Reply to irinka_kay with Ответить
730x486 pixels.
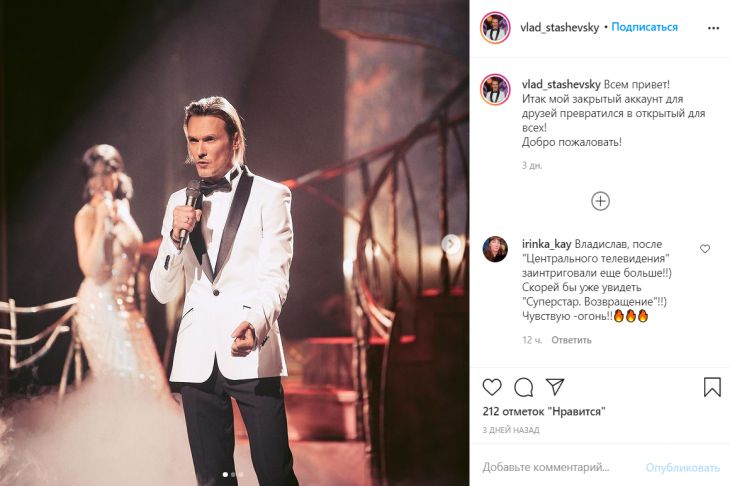click(571, 340)
